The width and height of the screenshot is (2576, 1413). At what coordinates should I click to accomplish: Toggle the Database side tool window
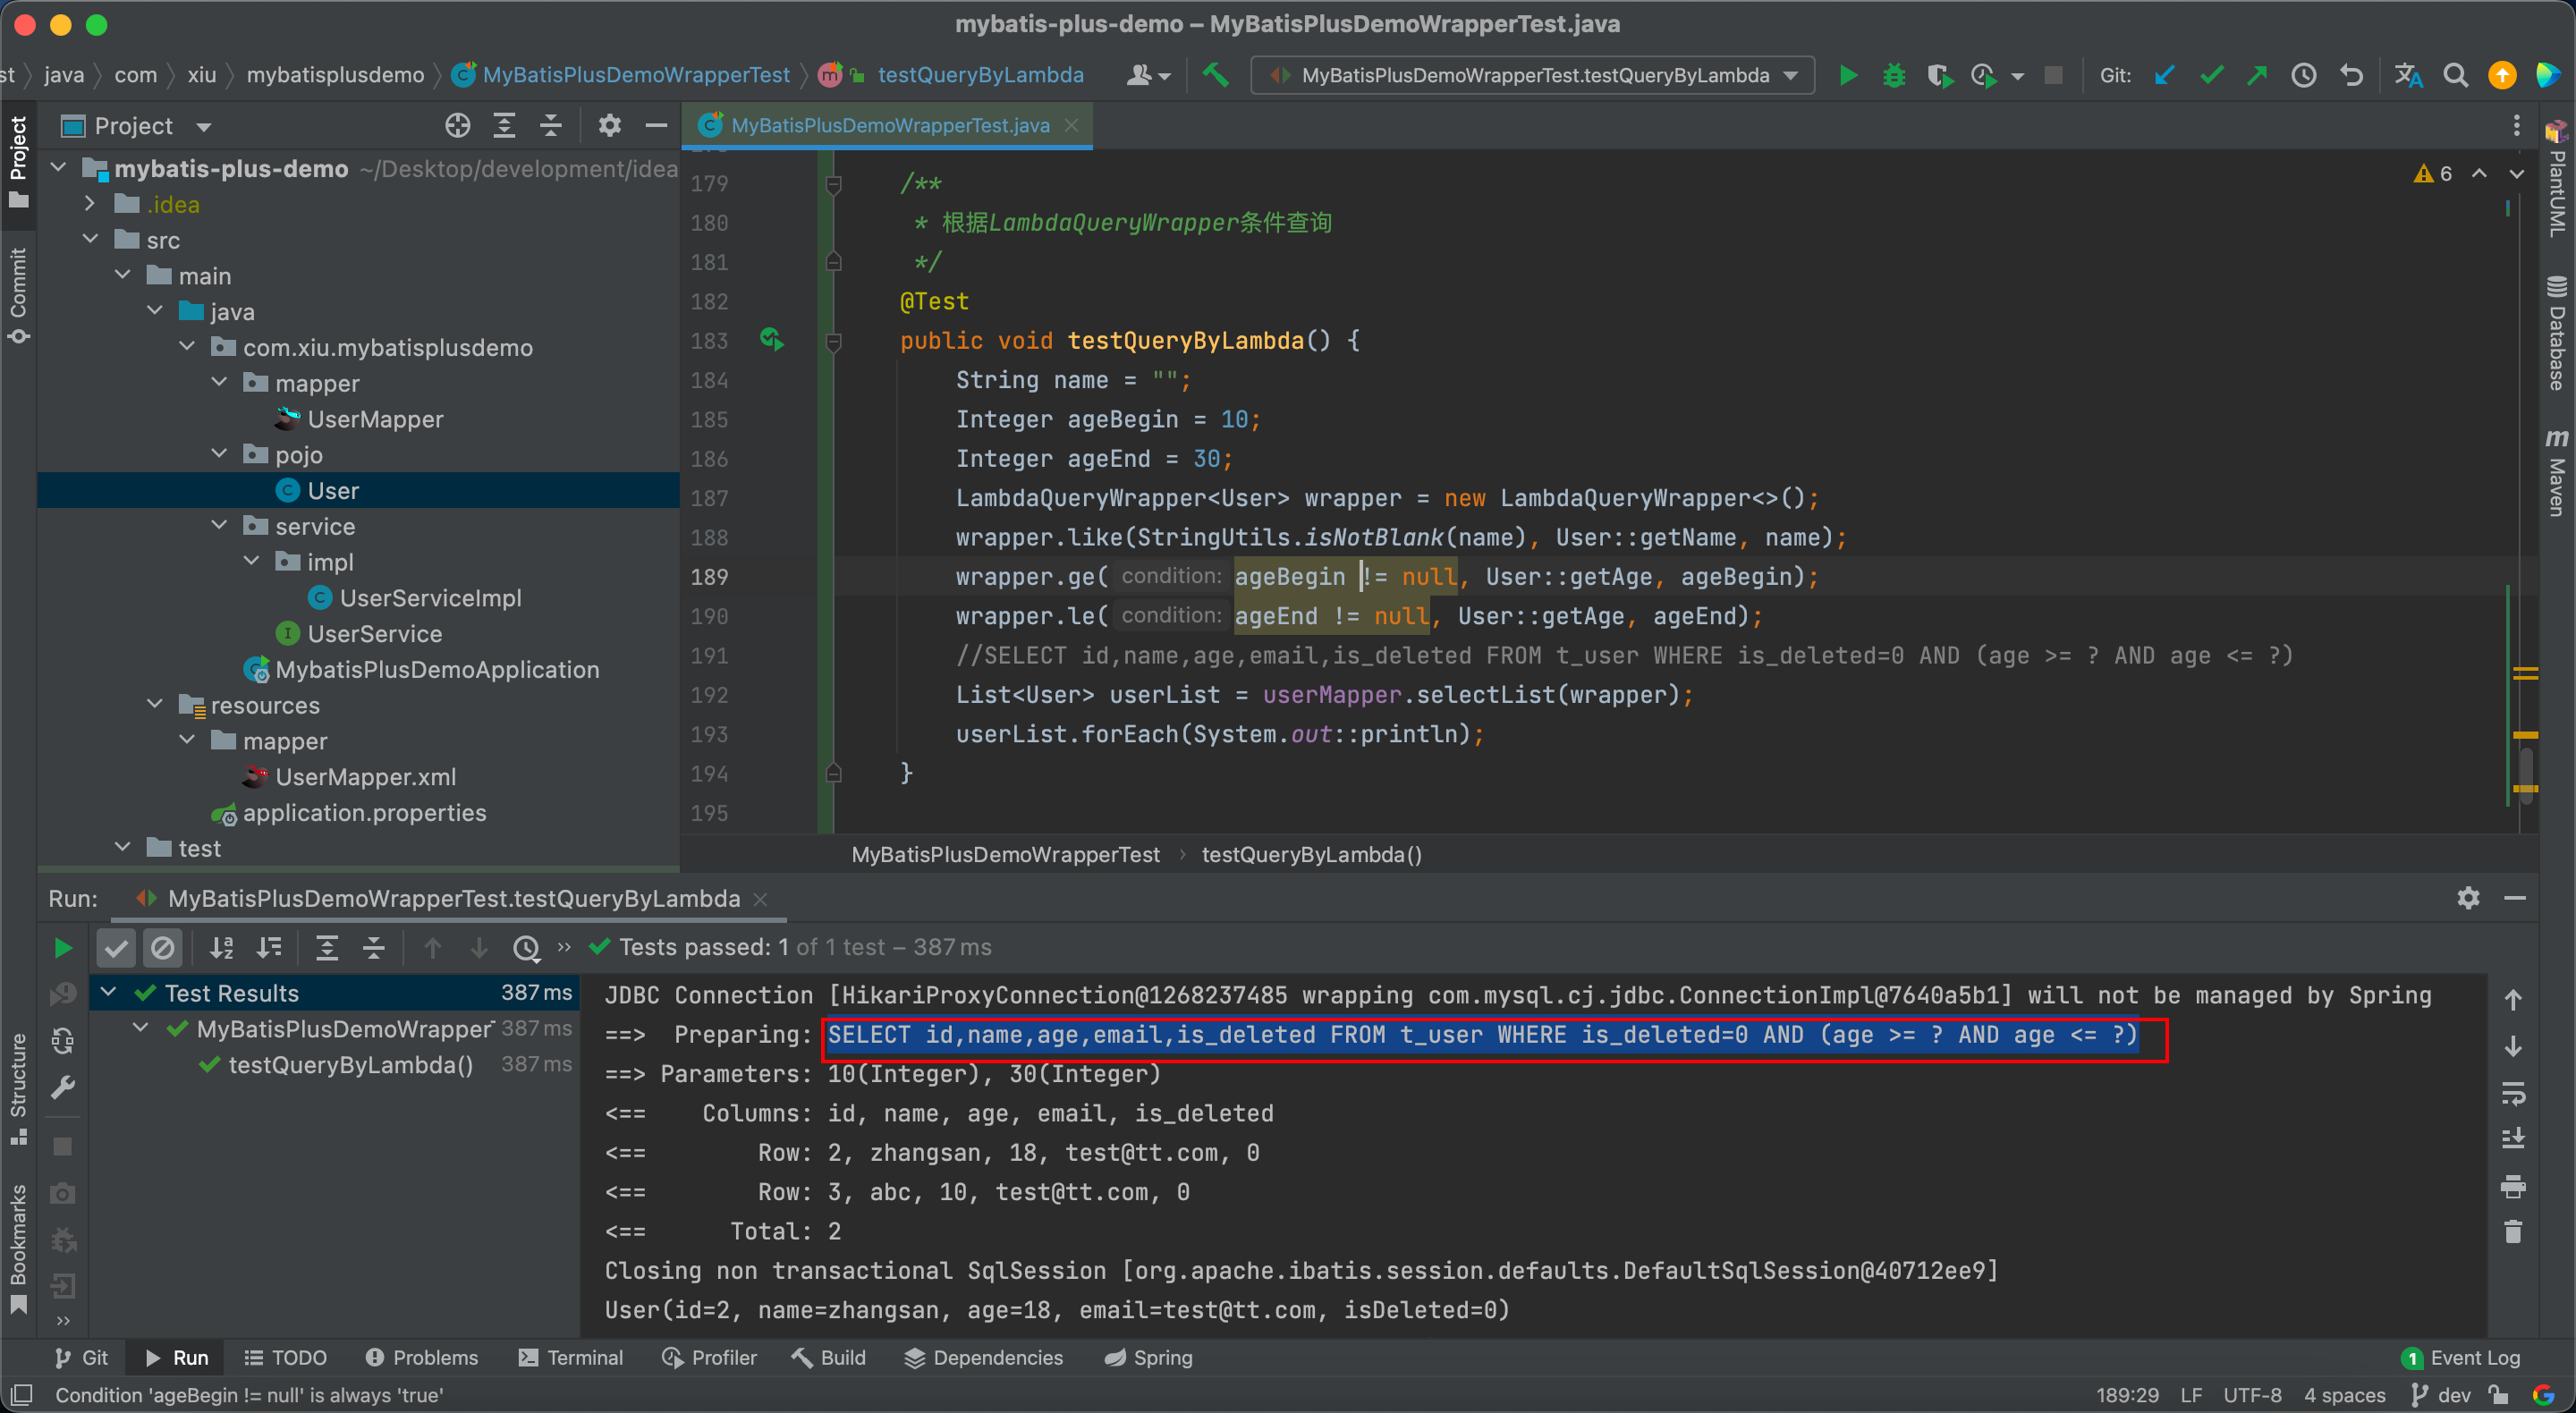2555,332
